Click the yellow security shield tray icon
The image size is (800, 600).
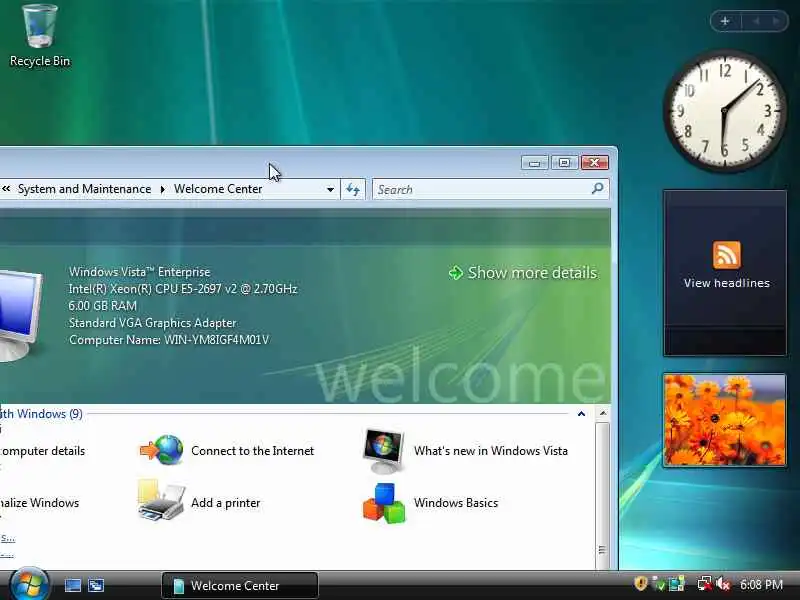pyautogui.click(x=641, y=583)
